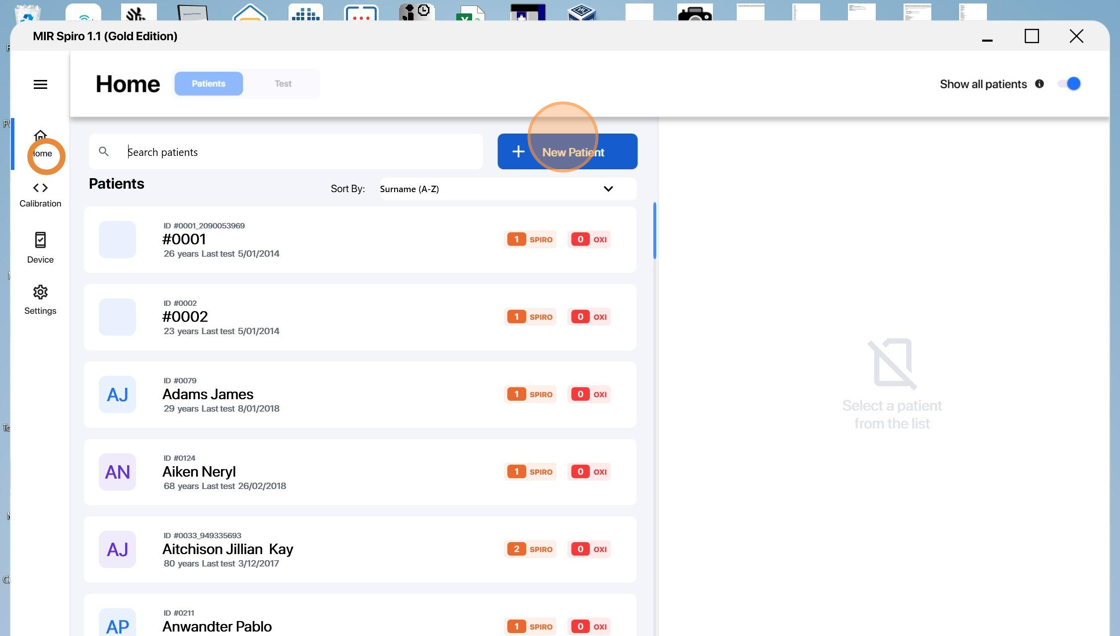Click the info icon beside Show all patients
The image size is (1120, 636).
1039,84
